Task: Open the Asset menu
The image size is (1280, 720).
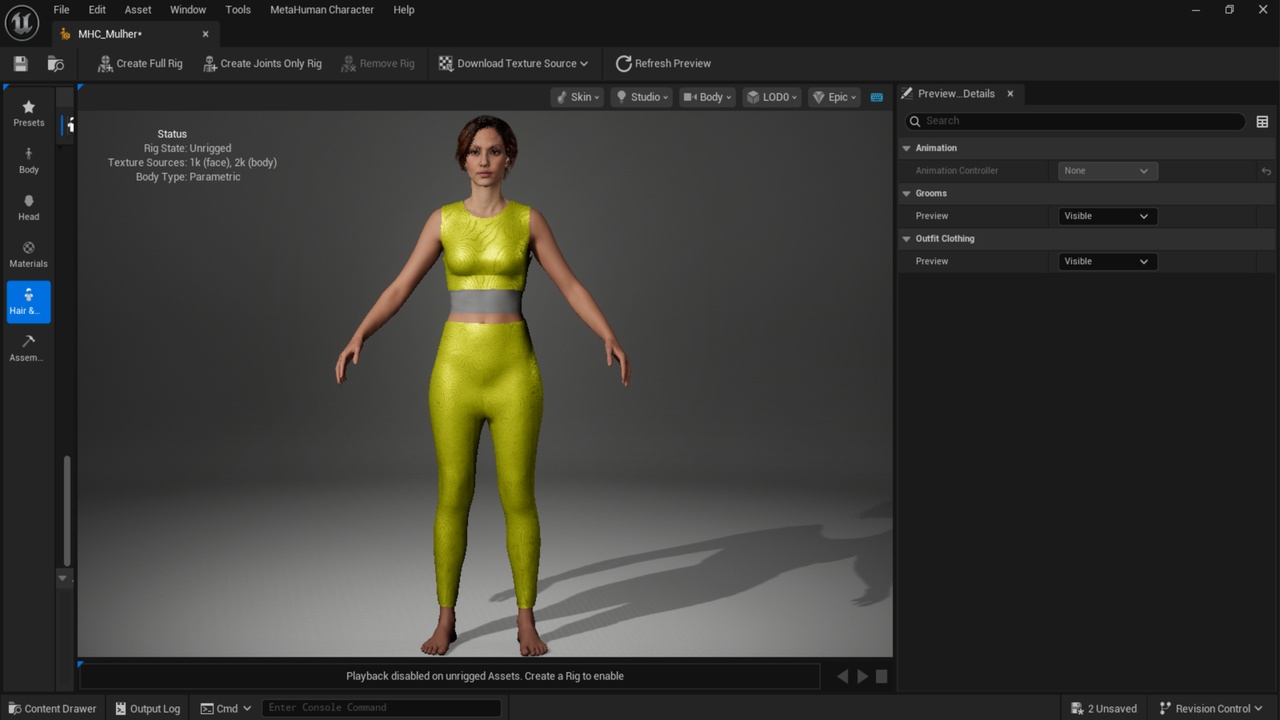Action: pyautogui.click(x=138, y=10)
